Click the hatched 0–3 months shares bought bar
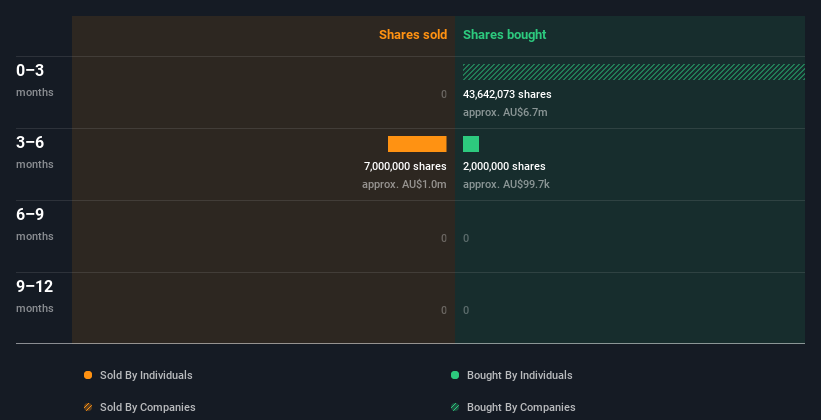This screenshot has height=420, width=821. tap(634, 72)
